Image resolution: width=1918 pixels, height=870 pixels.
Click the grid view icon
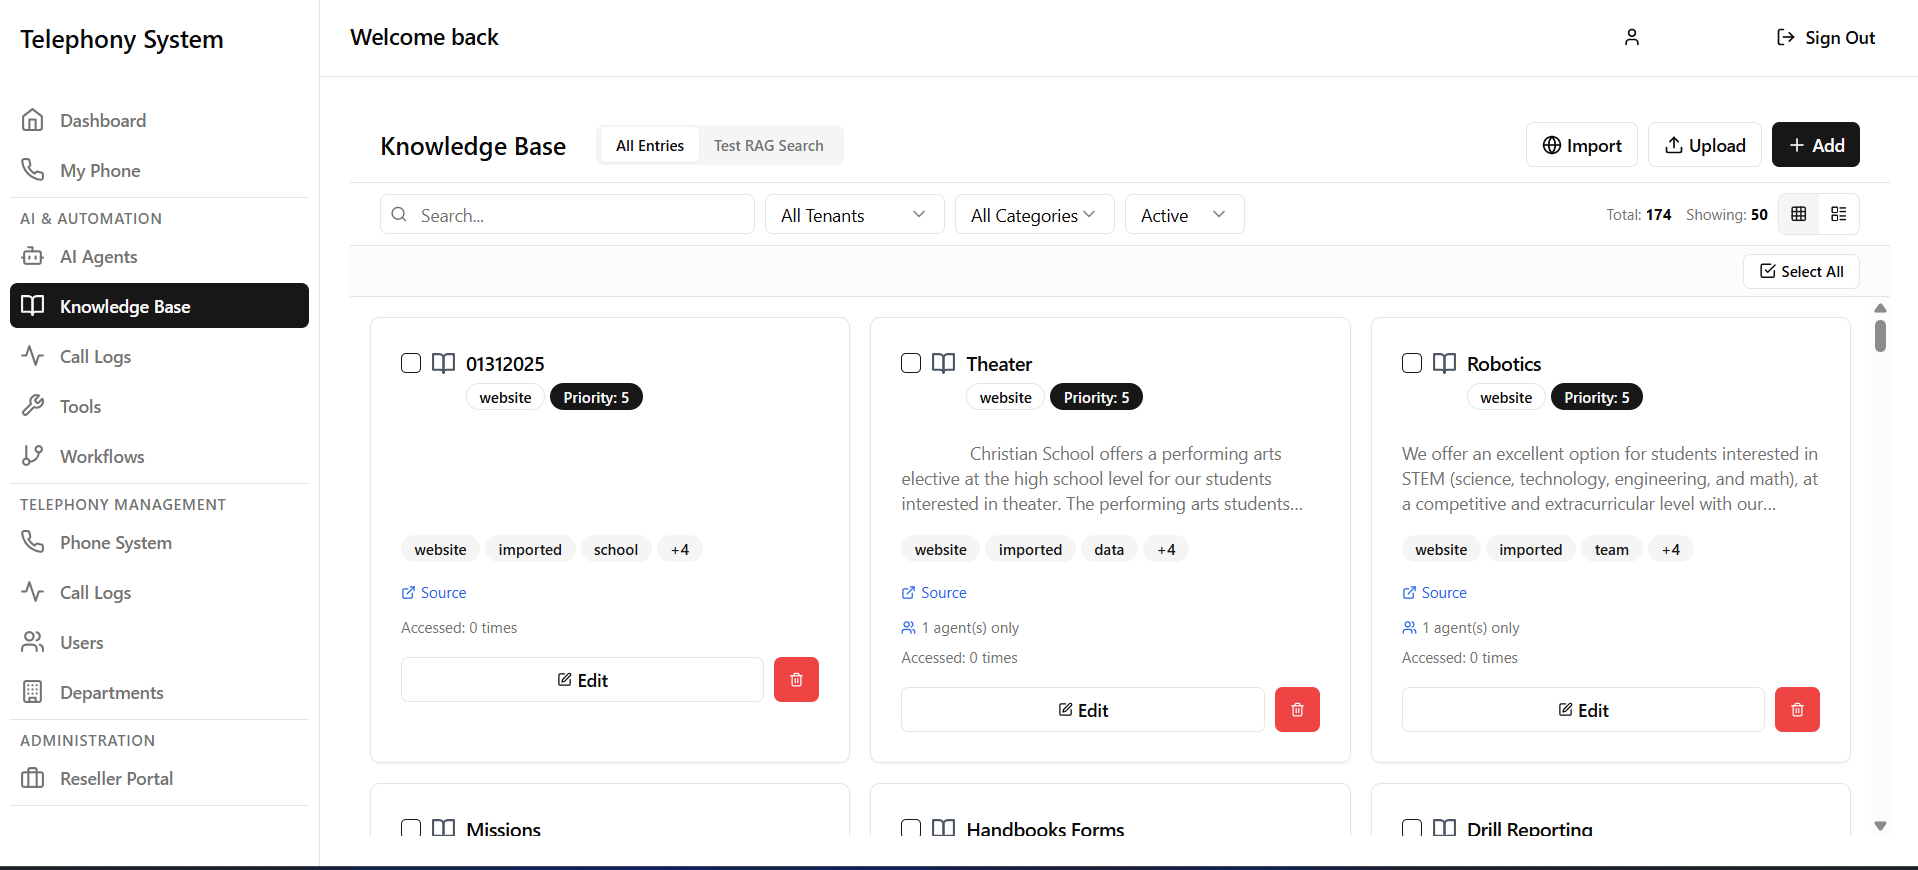(x=1798, y=214)
